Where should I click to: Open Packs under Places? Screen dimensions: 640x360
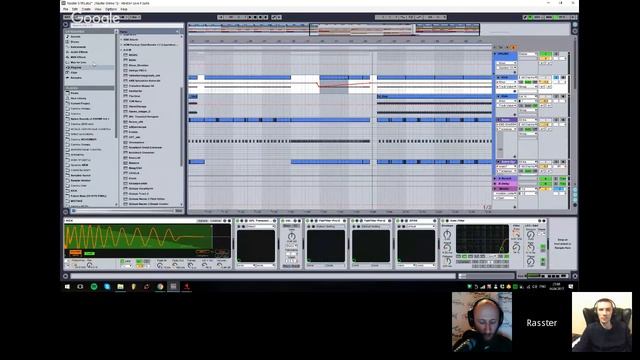pos(75,93)
